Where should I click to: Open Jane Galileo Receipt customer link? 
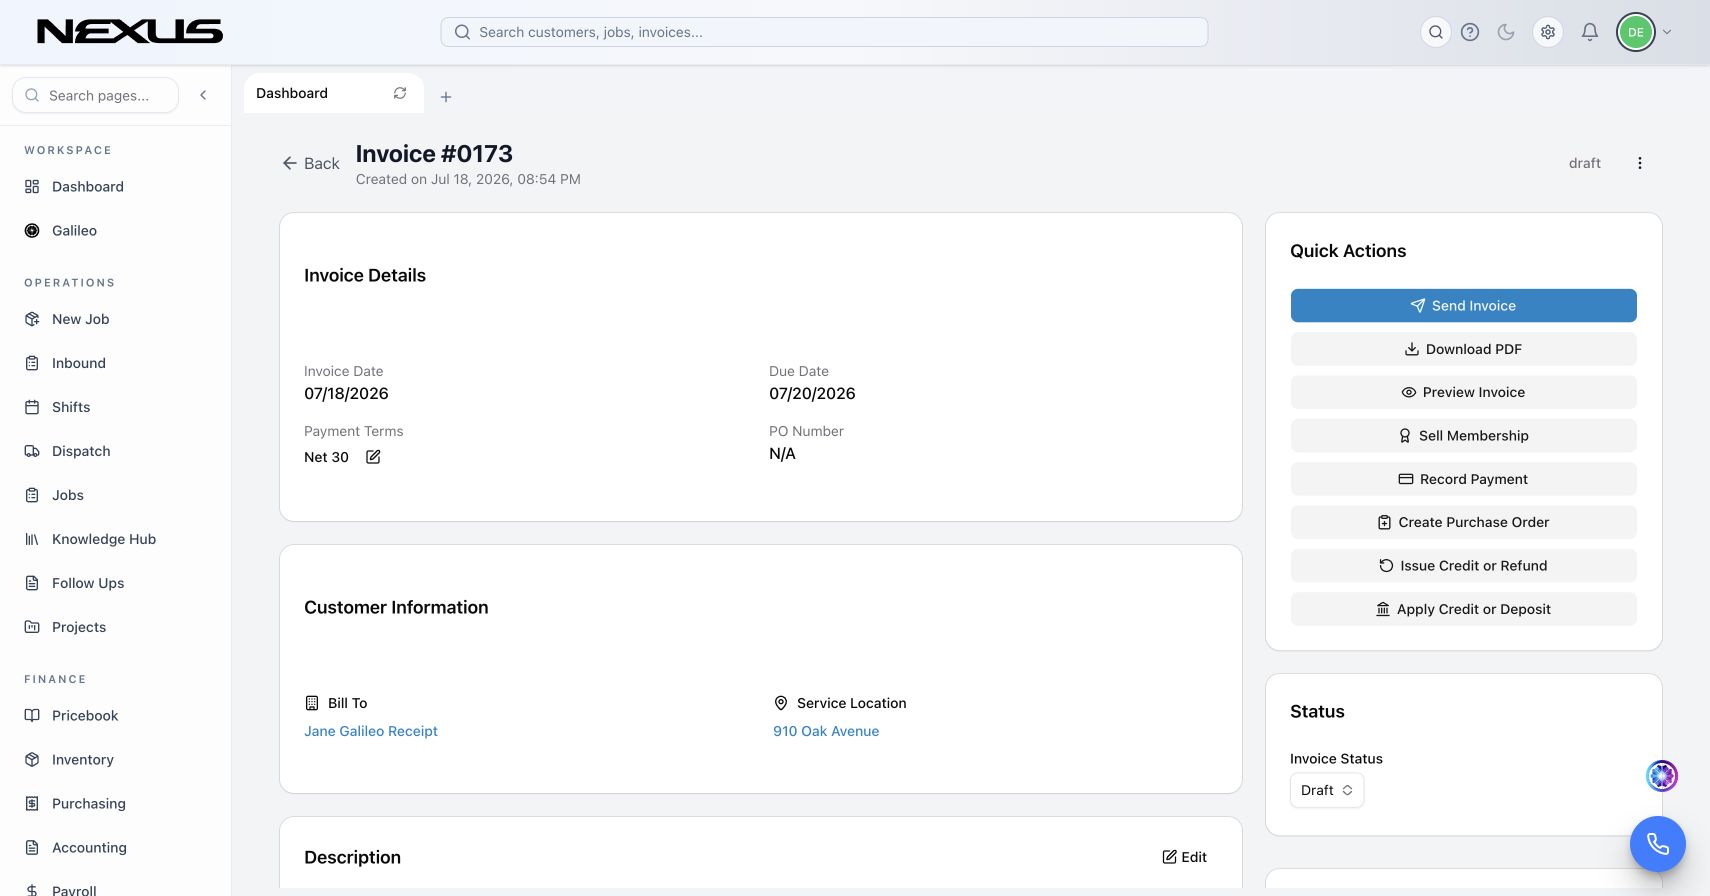click(371, 731)
